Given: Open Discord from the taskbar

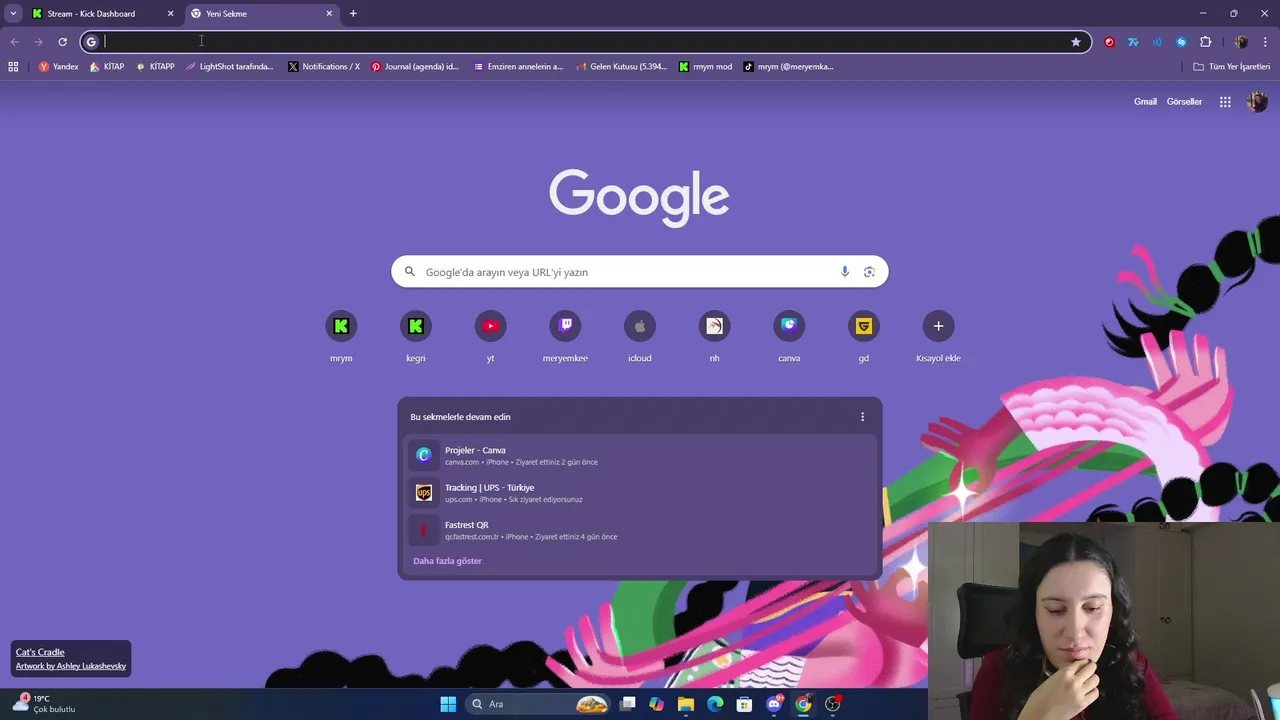Looking at the screenshot, I should pyautogui.click(x=774, y=704).
